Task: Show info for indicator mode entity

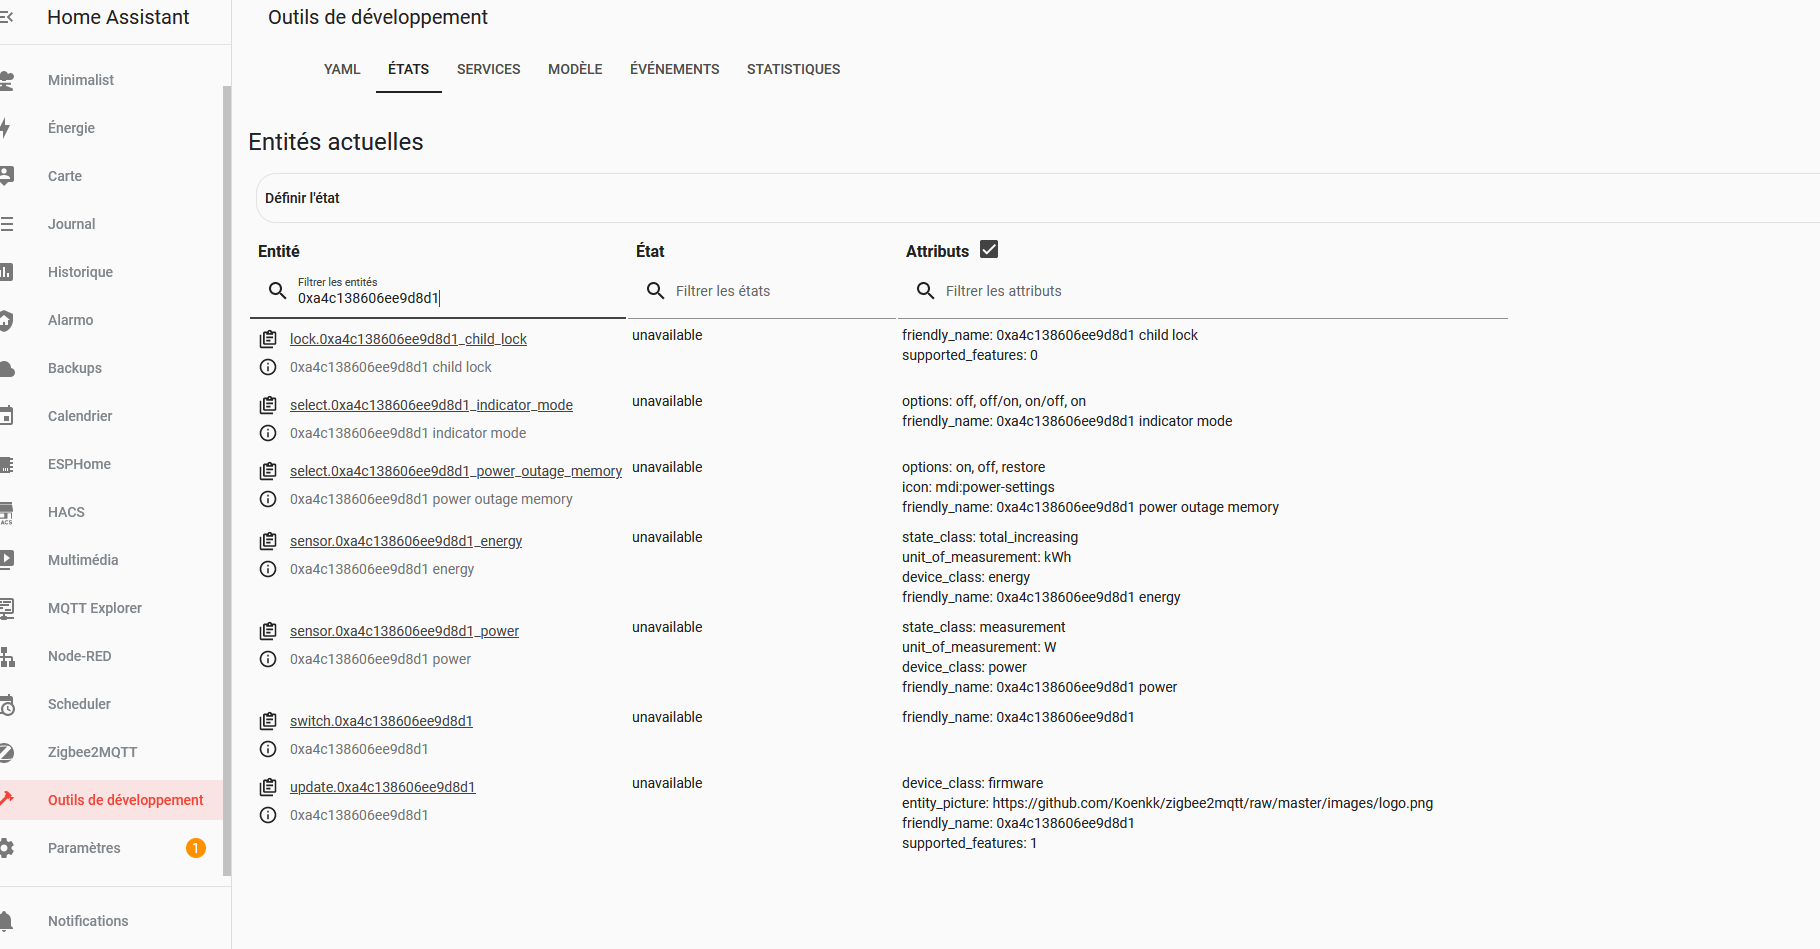Action: click(x=268, y=433)
